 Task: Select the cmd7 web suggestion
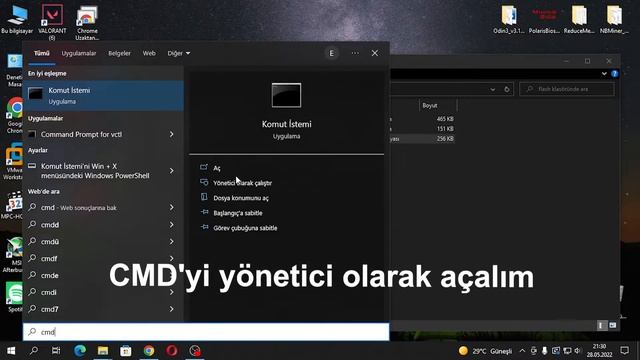tap(96, 309)
